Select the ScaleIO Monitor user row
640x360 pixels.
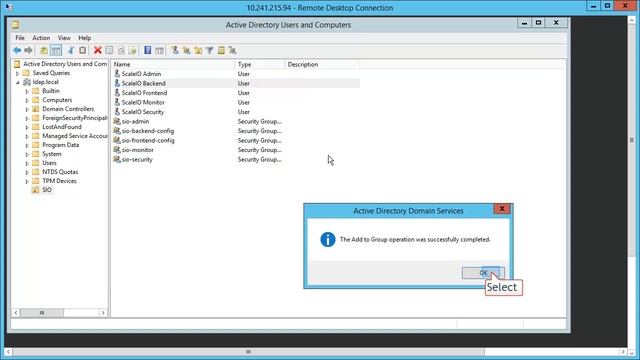pyautogui.click(x=236, y=102)
